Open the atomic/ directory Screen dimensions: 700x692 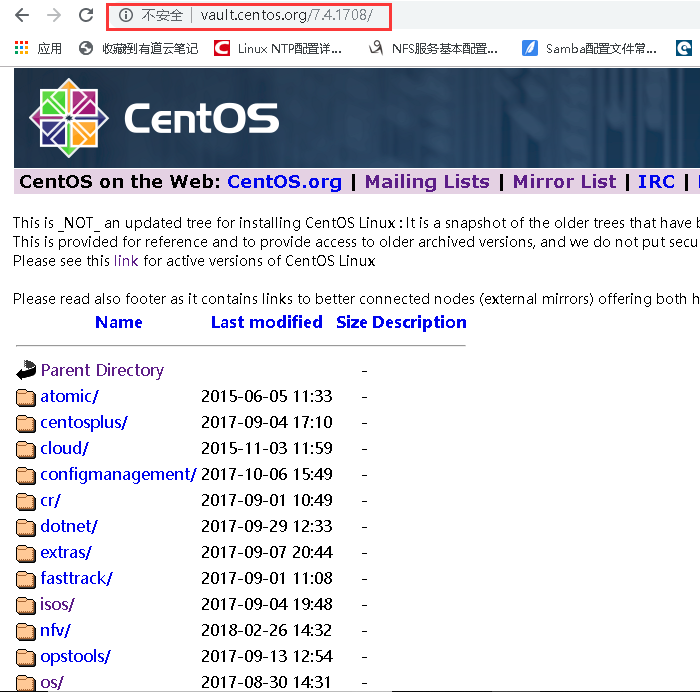69,396
